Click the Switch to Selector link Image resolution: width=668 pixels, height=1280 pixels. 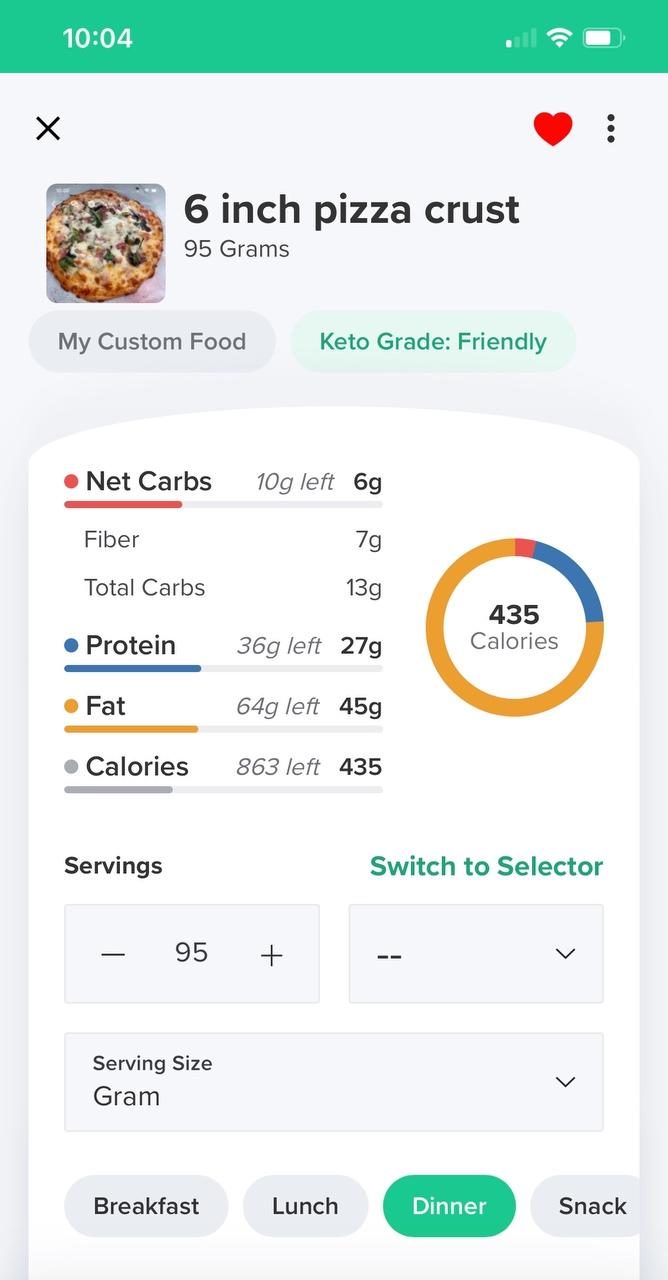[x=486, y=866]
